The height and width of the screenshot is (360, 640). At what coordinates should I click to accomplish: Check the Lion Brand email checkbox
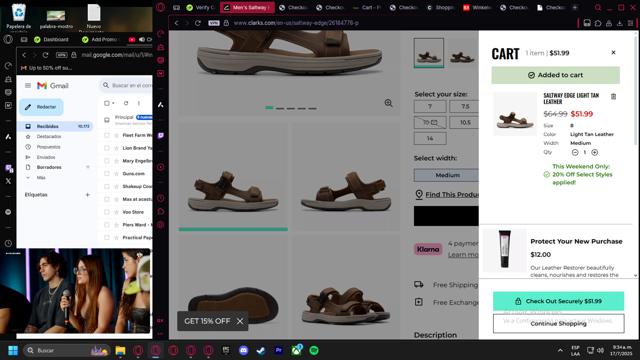tap(107, 148)
